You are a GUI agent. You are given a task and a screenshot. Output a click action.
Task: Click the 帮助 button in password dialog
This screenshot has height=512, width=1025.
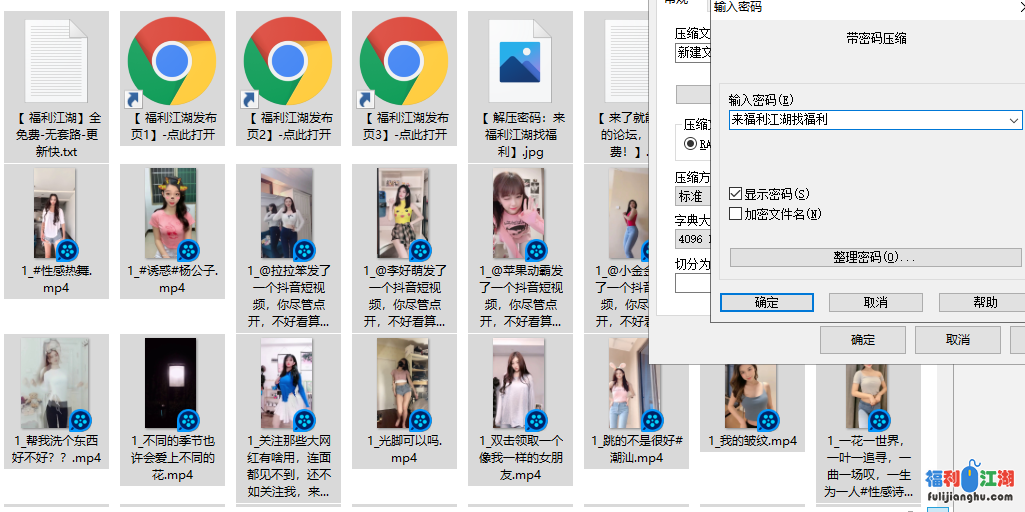point(984,302)
